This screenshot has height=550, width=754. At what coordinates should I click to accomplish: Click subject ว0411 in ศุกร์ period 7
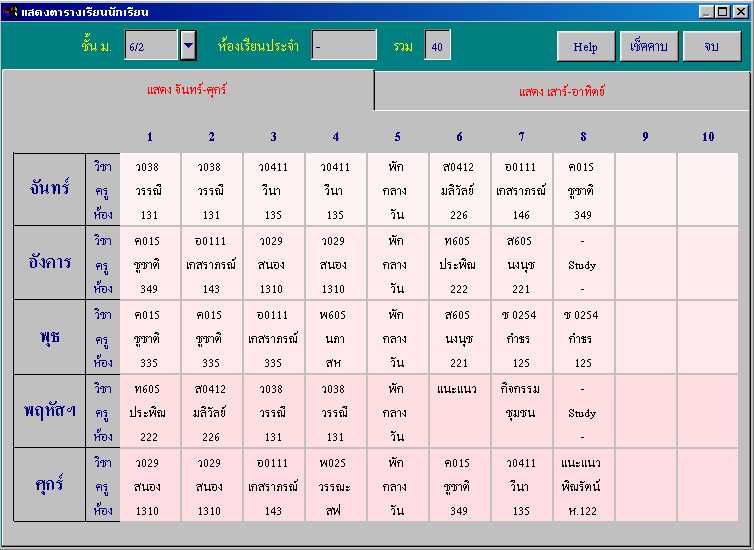point(520,463)
